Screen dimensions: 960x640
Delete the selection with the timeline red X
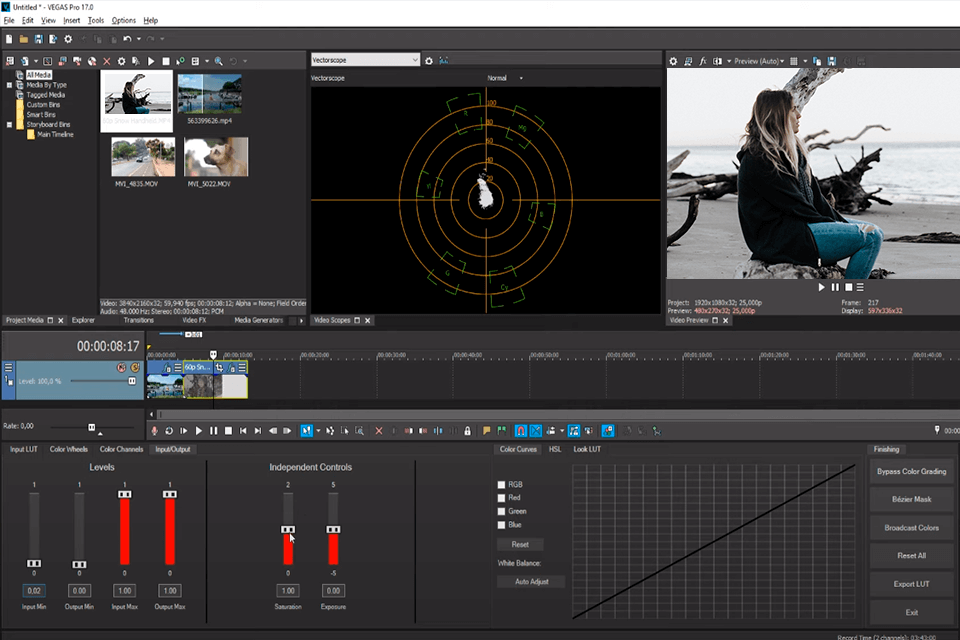pos(378,431)
